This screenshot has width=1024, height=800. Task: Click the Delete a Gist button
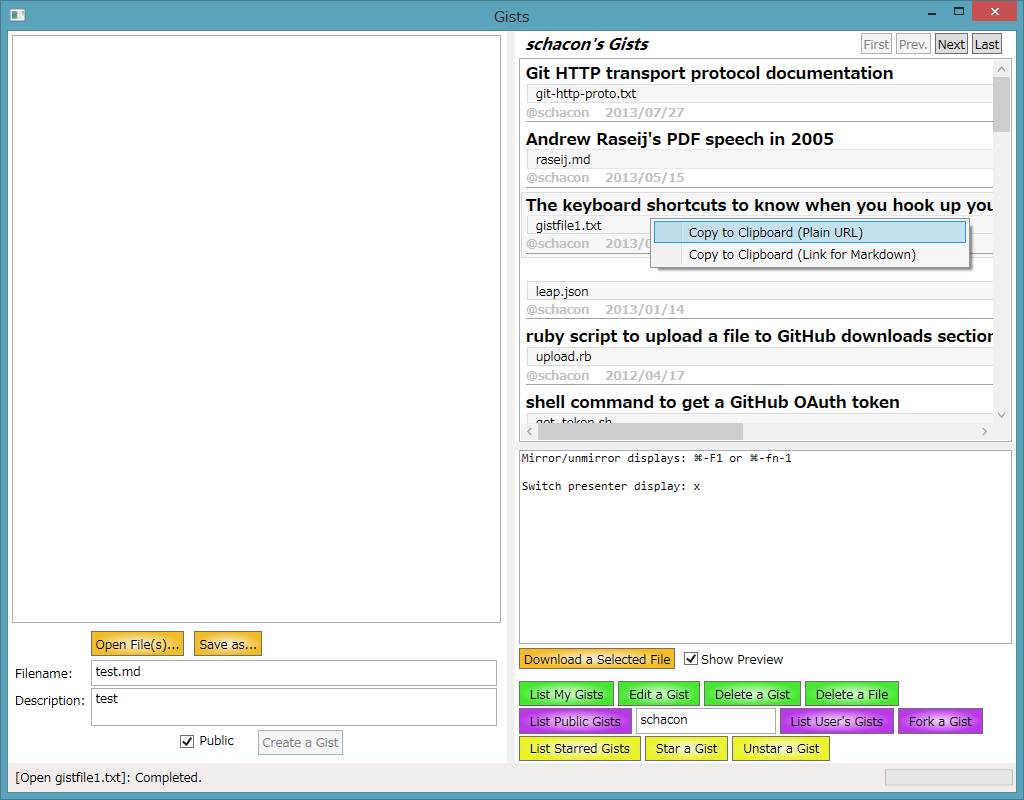click(x=752, y=694)
